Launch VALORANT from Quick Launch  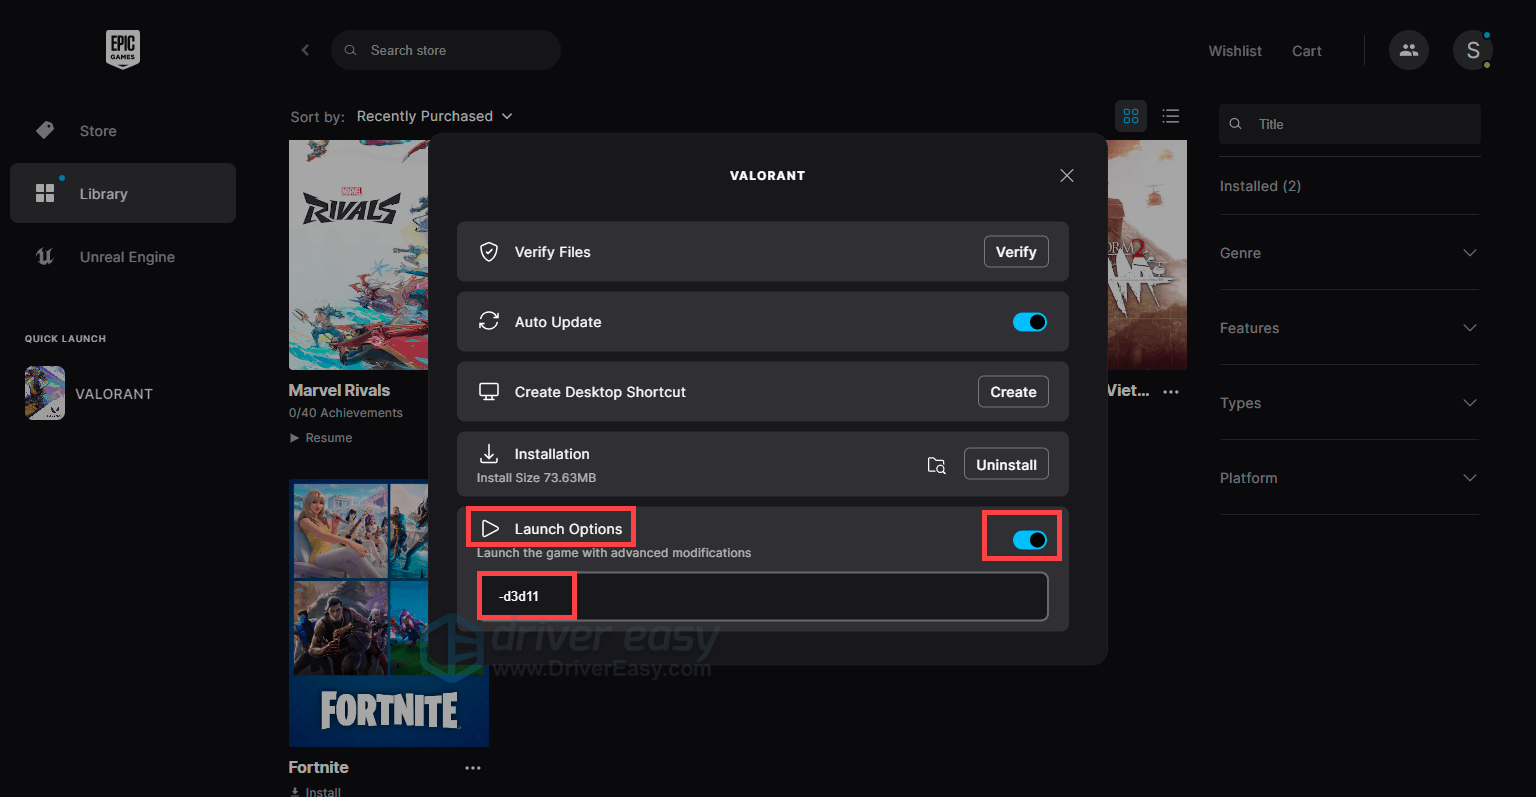tap(44, 393)
